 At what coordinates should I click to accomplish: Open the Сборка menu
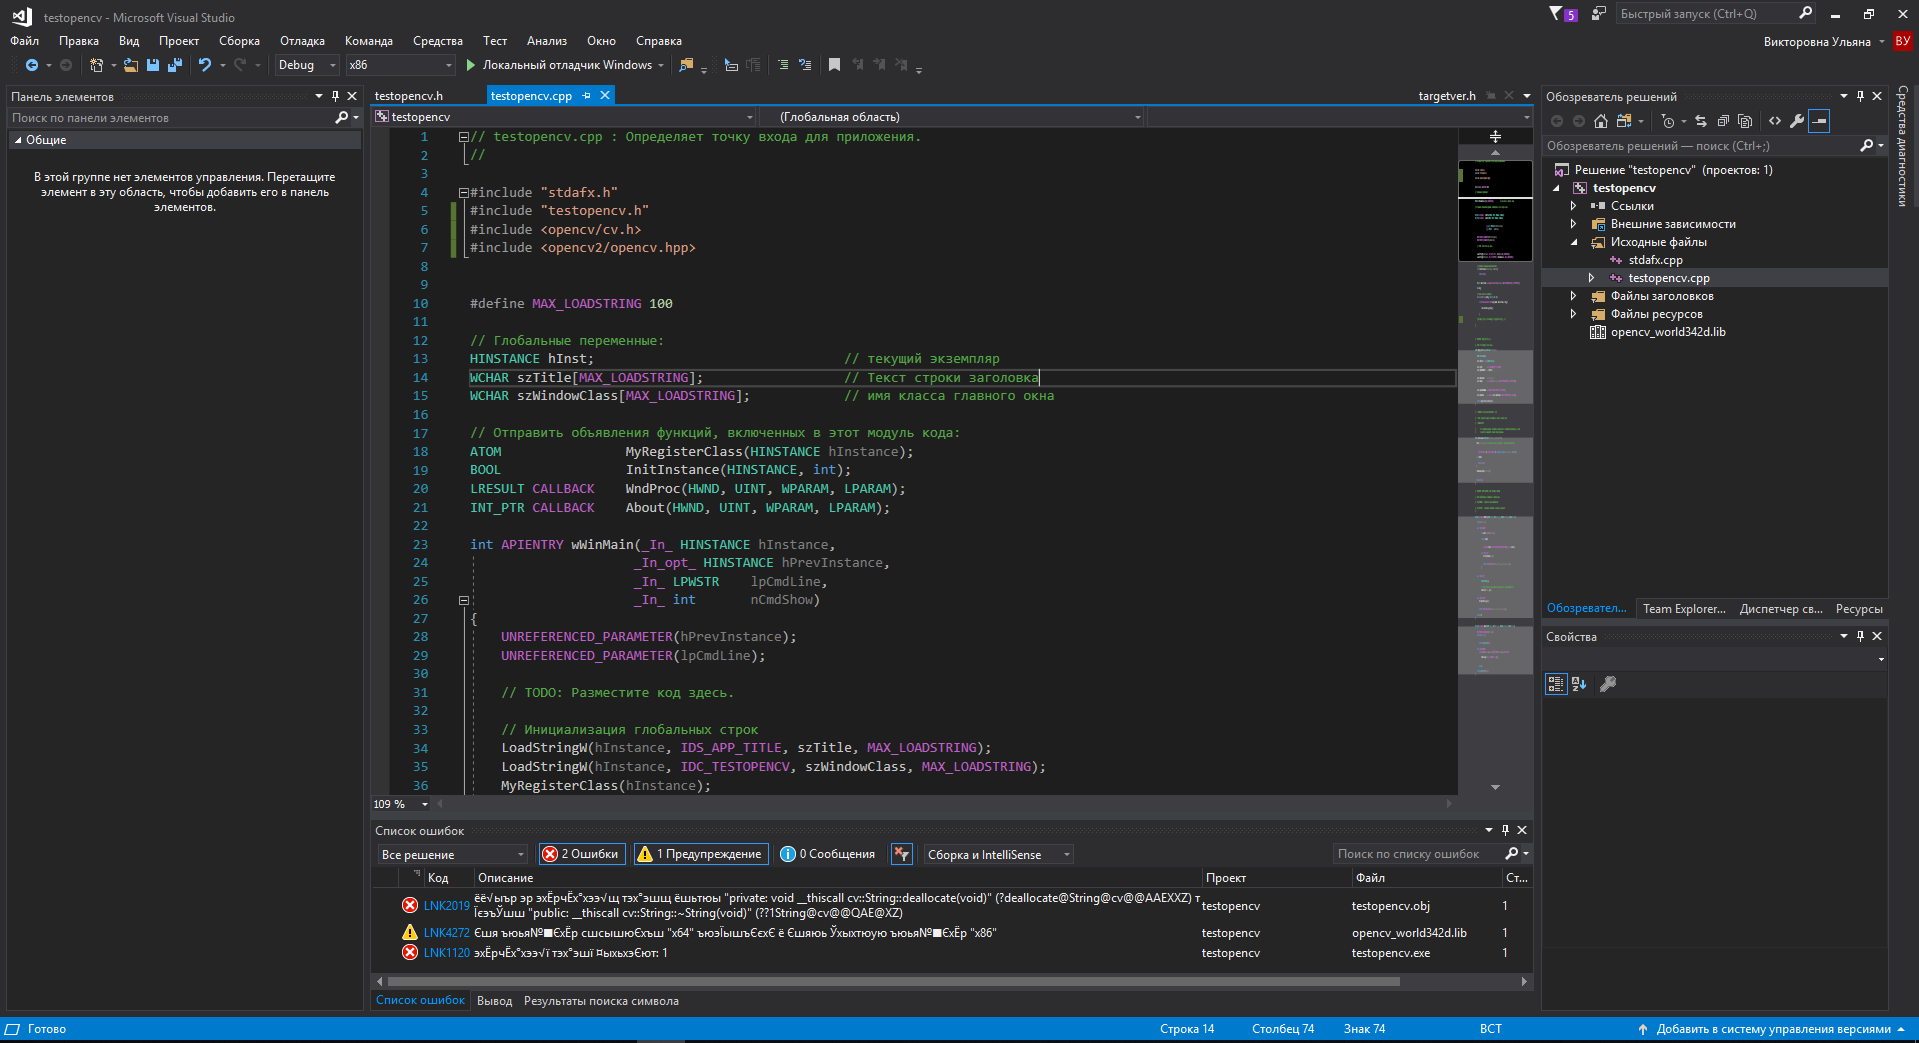point(239,41)
